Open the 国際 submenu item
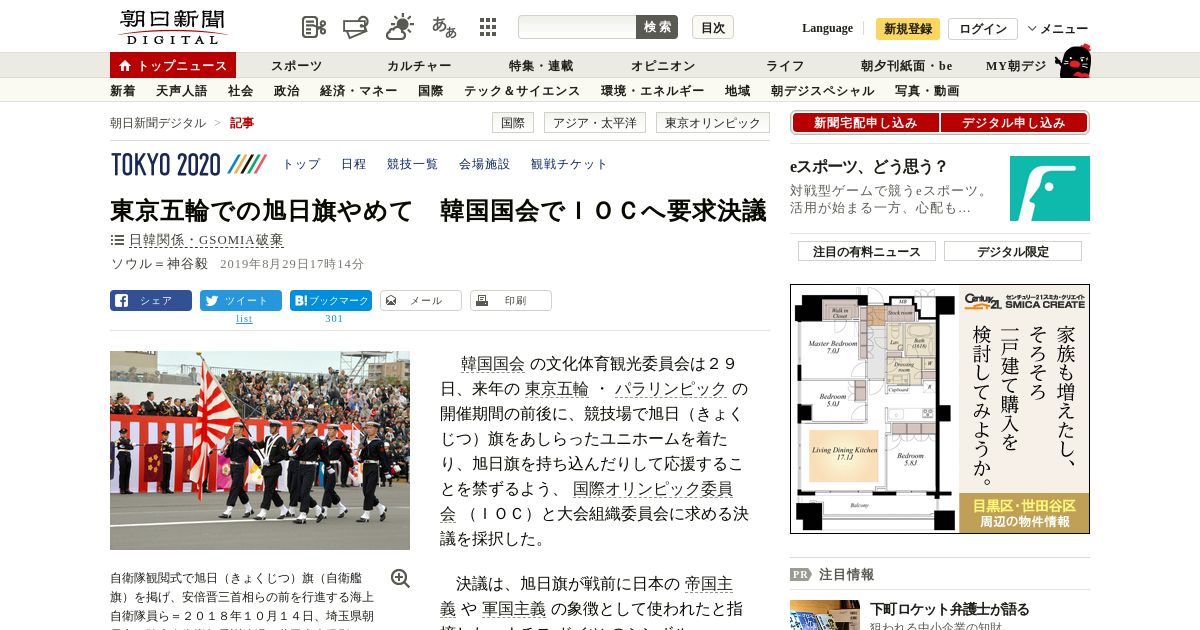The height and width of the screenshot is (630, 1200). pos(431,91)
